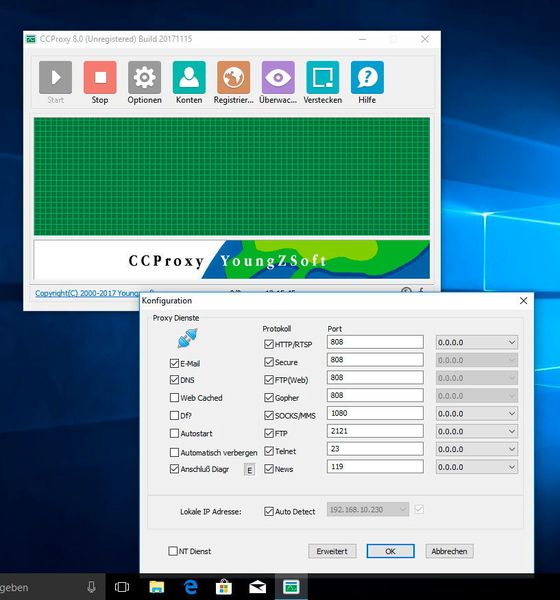Open the News row address dropdown
Image resolution: width=560 pixels, height=600 pixels.
[477, 467]
